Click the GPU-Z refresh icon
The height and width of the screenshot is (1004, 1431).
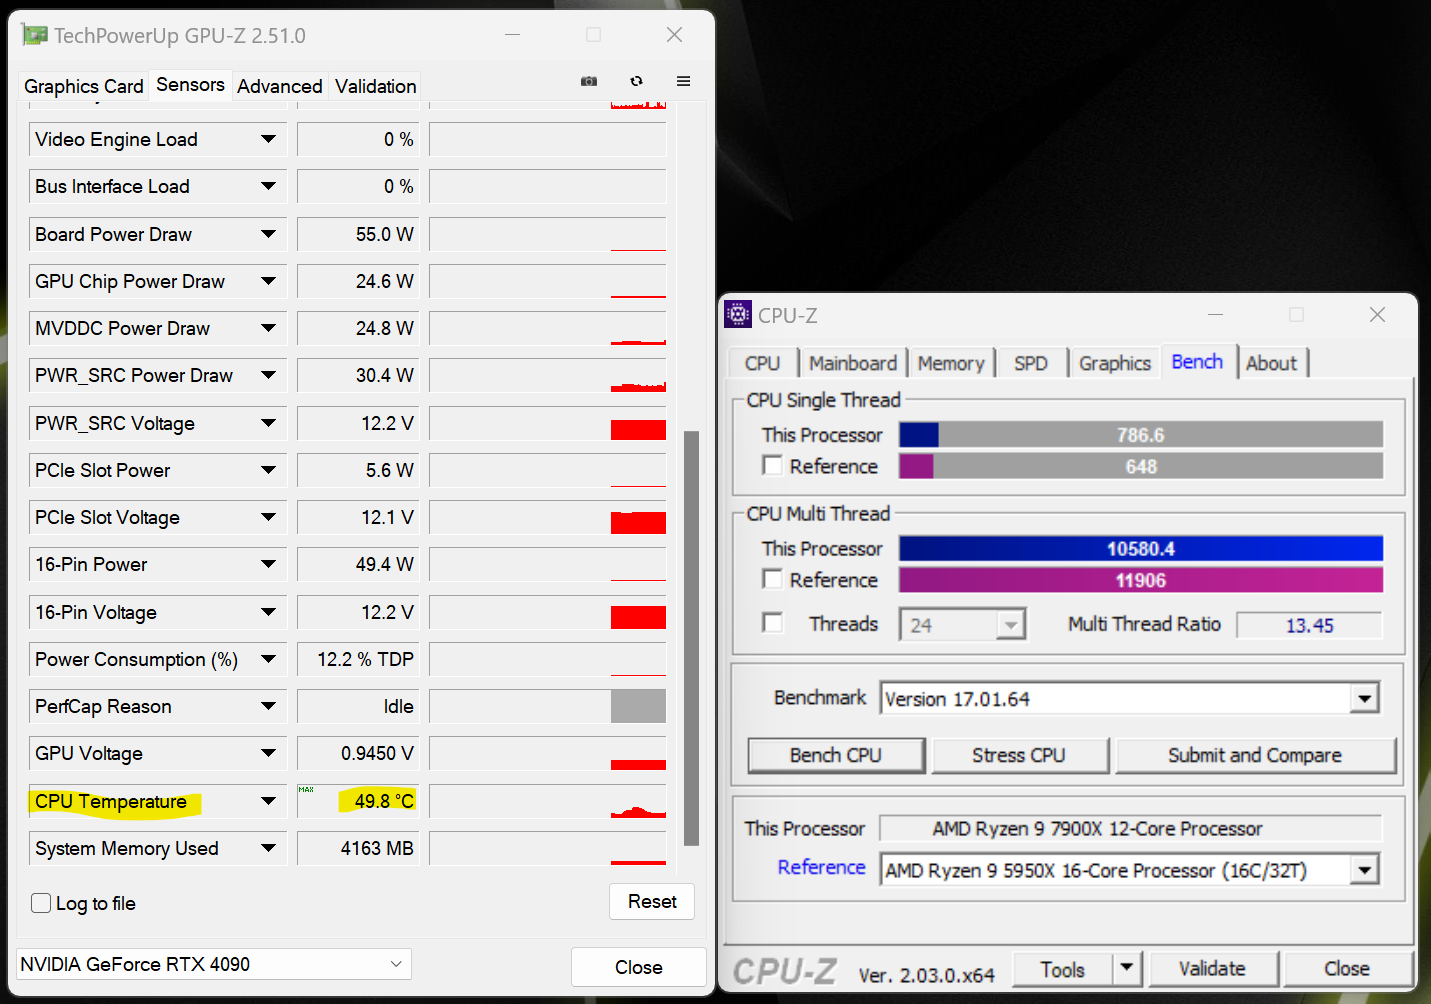click(636, 81)
